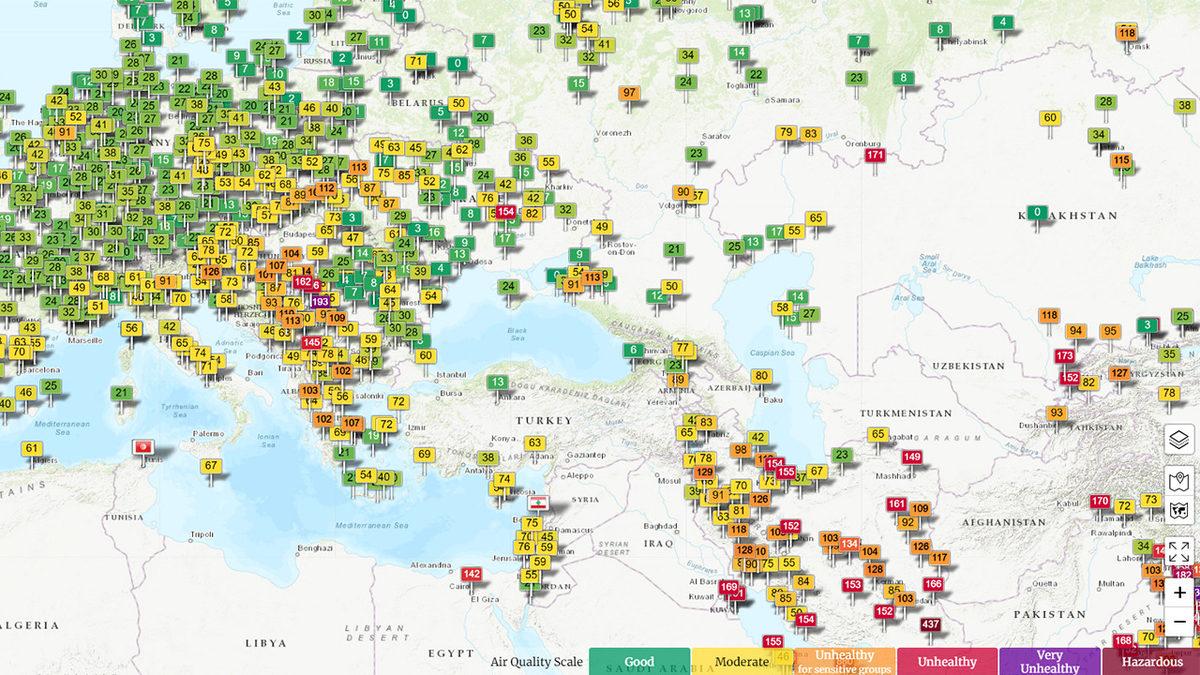Click the world map view icon

[x=1179, y=511]
